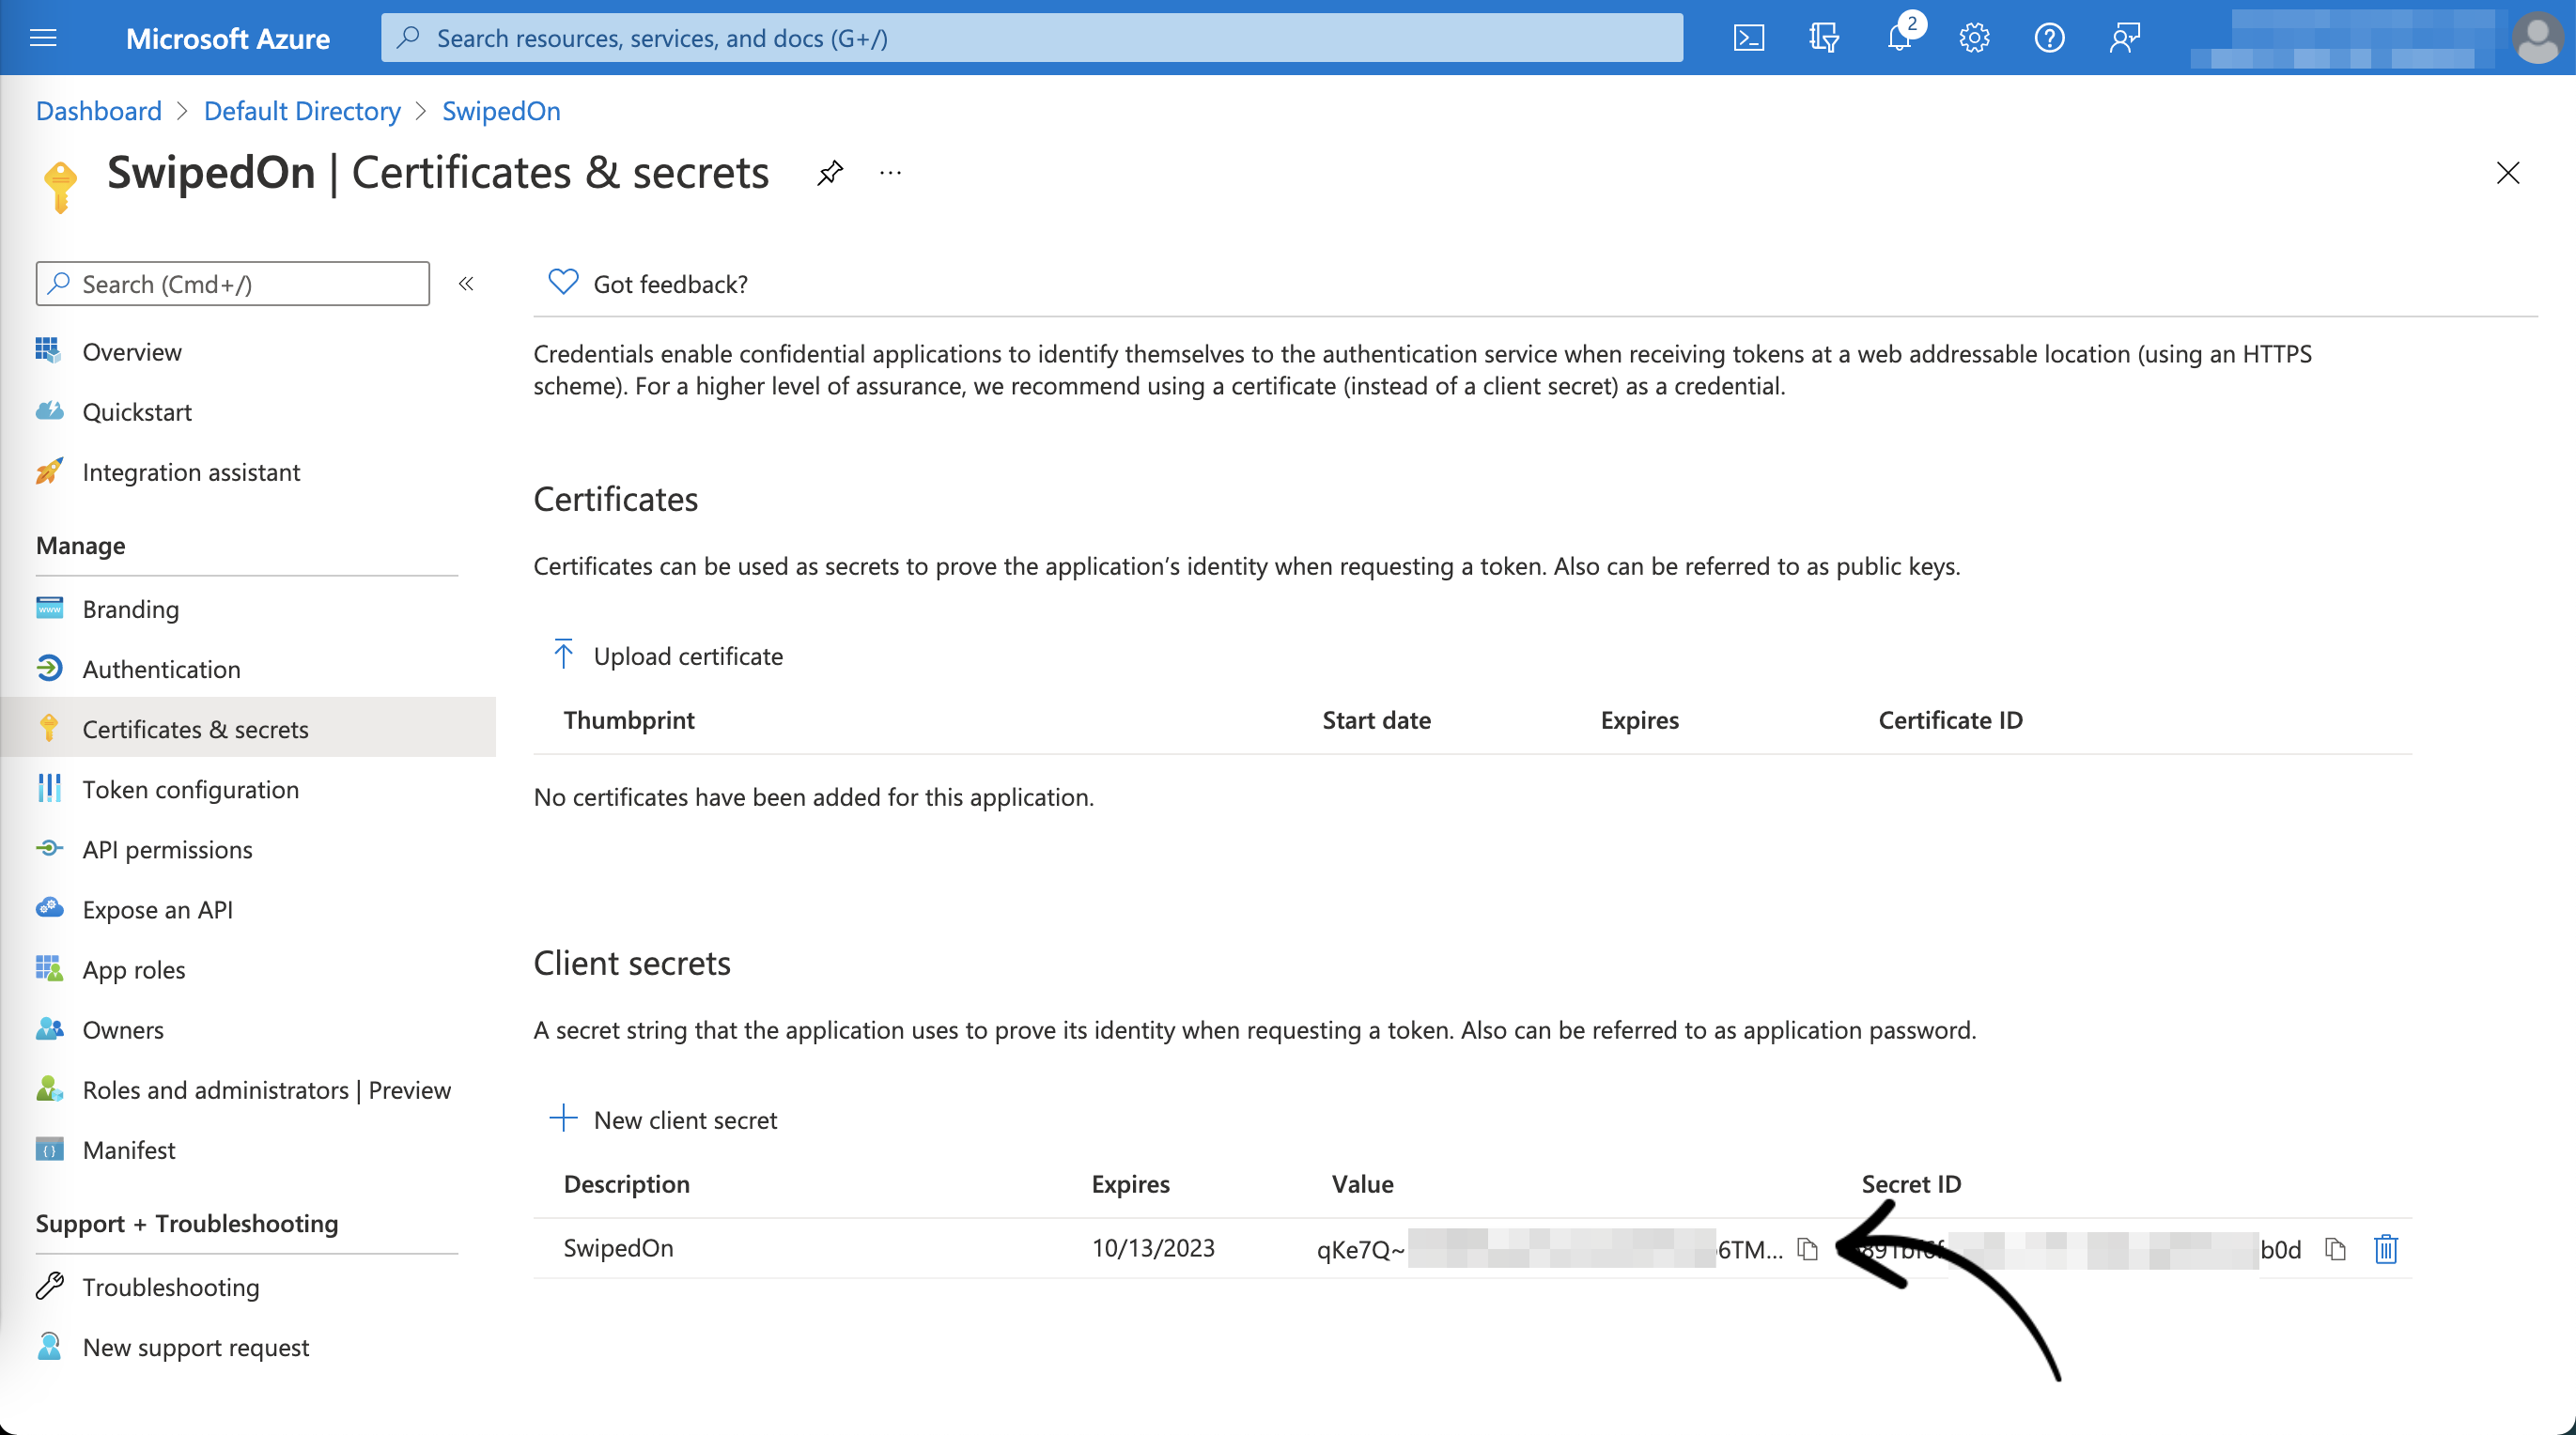Click the client secrets Expires column header
This screenshot has height=1435, width=2576.
tap(1130, 1184)
